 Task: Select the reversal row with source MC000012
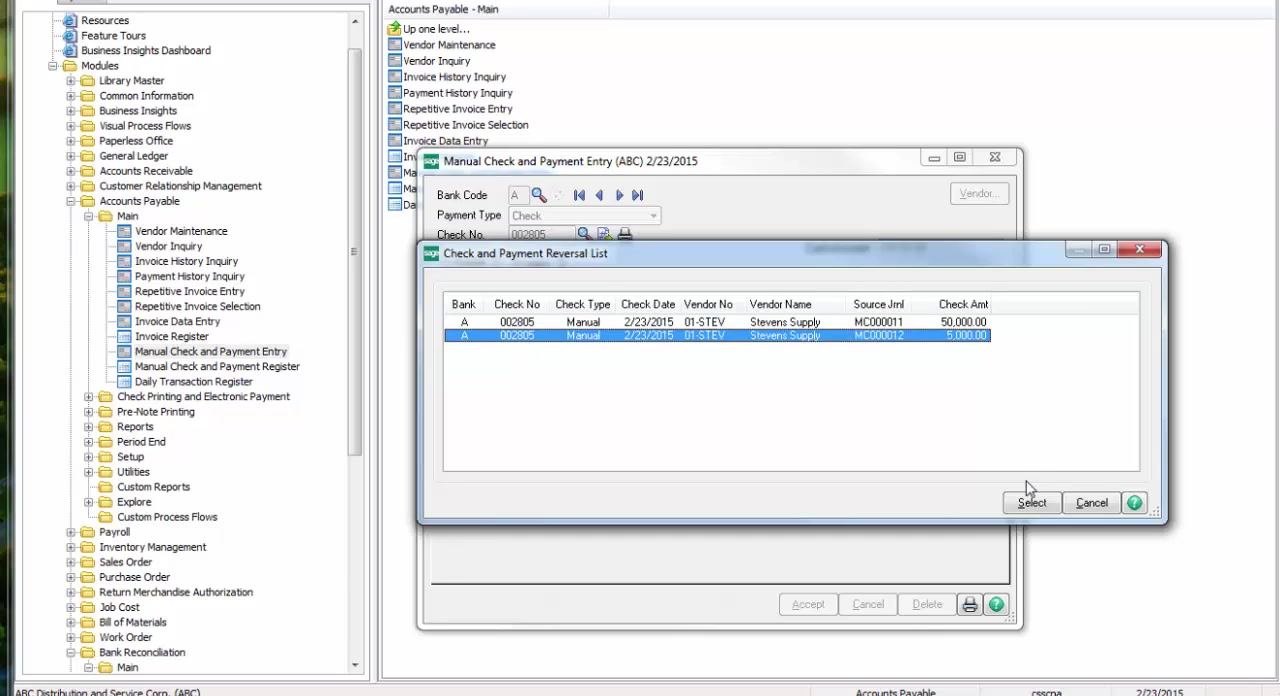point(716,336)
